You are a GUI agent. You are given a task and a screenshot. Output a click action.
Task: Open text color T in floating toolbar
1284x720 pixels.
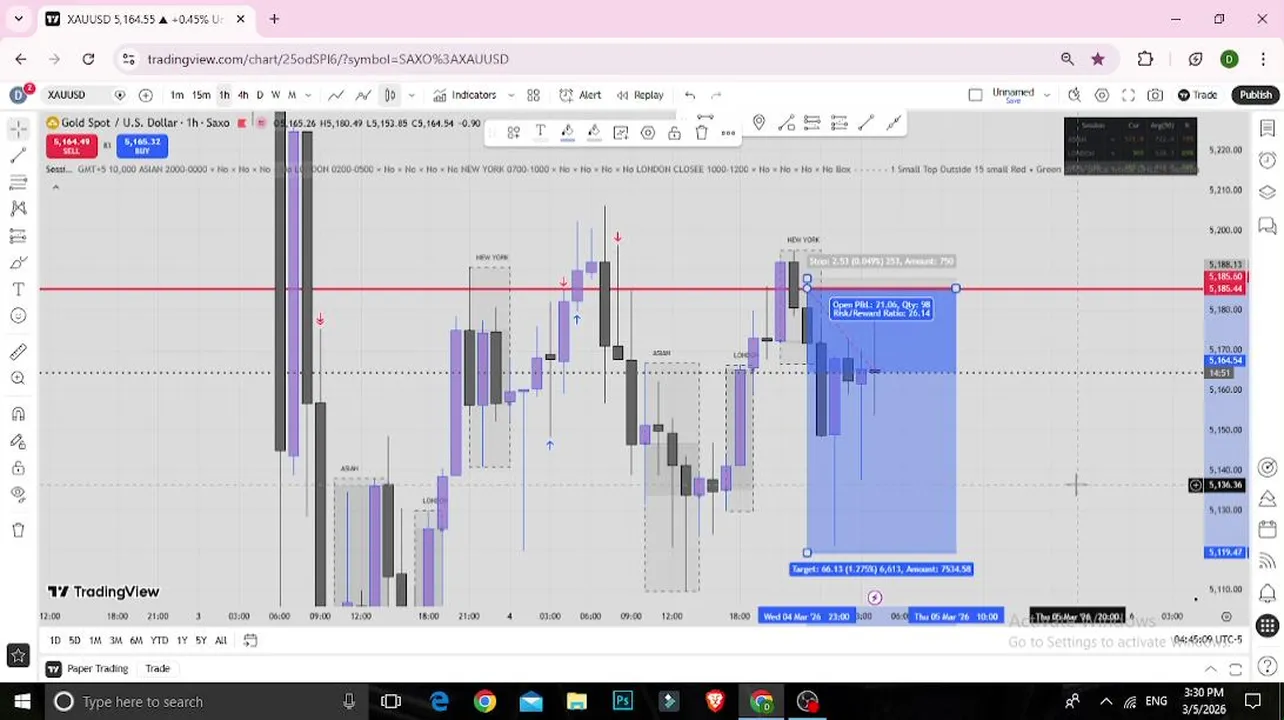click(540, 132)
